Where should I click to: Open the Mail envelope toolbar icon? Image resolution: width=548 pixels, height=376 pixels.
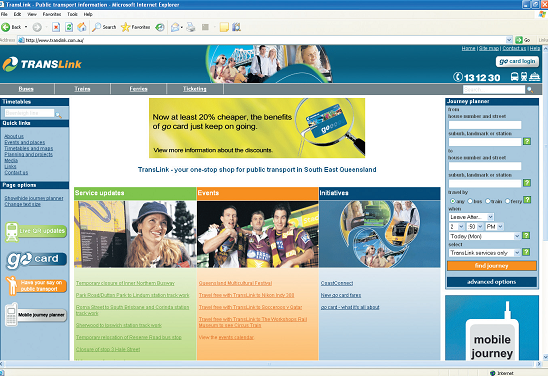coord(175,27)
